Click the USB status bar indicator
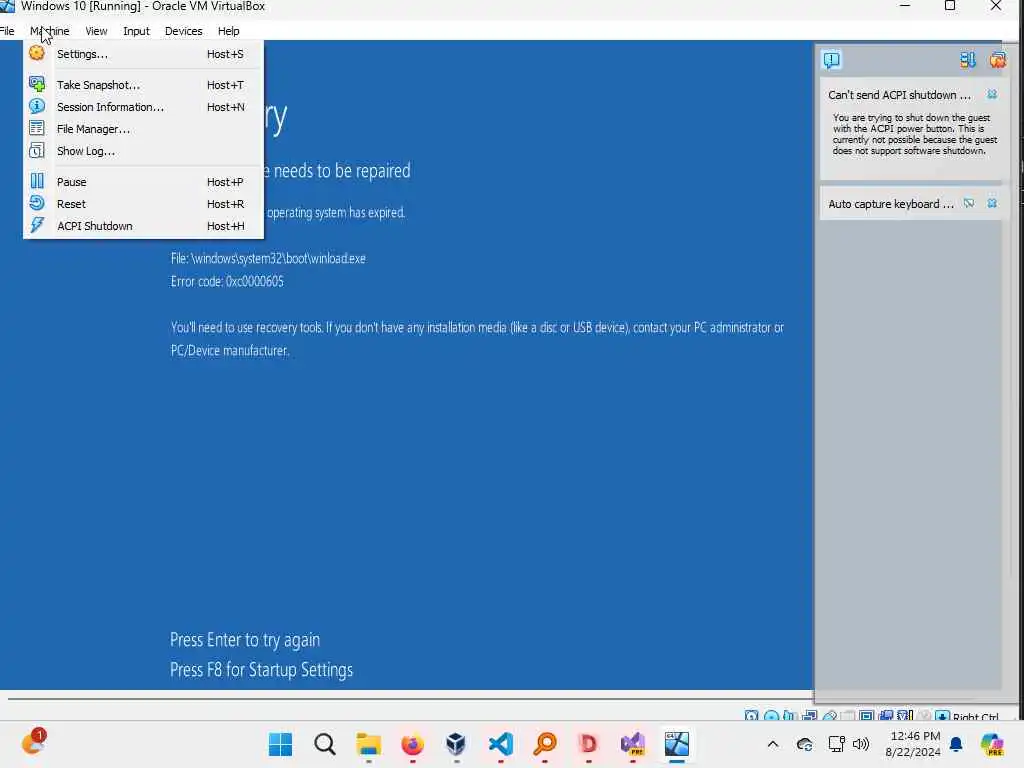Screen dimensions: 1024x768 coord(829,716)
